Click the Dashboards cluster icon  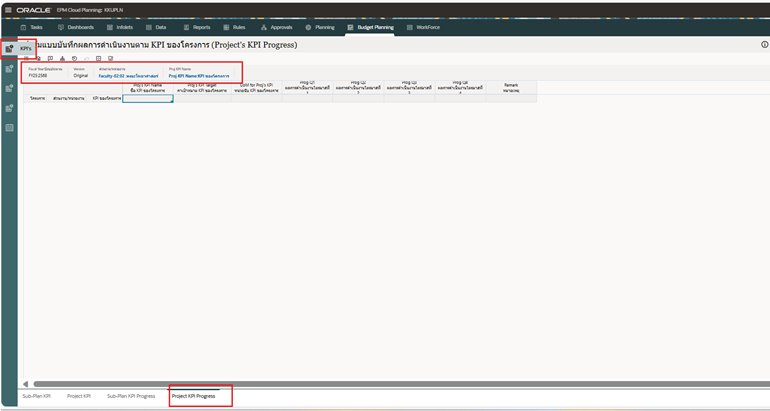[61, 27]
